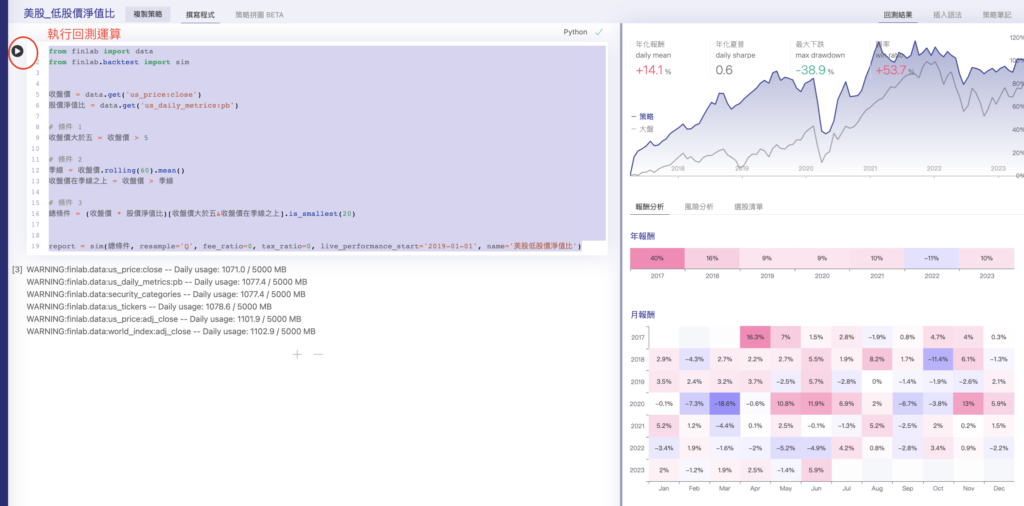Click the code line from finlab import data
The width and height of the screenshot is (1024, 506).
[101, 50]
